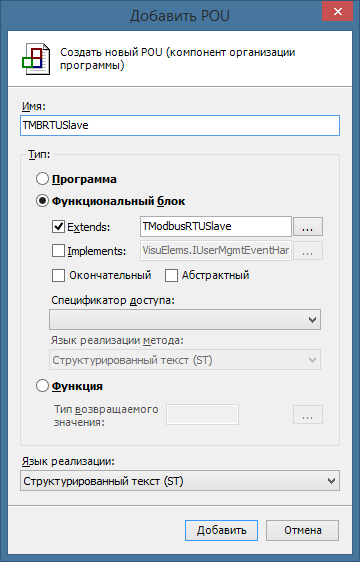Select the Функциональный блок radio option
Image resolution: width=361 pixels, height=563 pixels.
click(42, 201)
